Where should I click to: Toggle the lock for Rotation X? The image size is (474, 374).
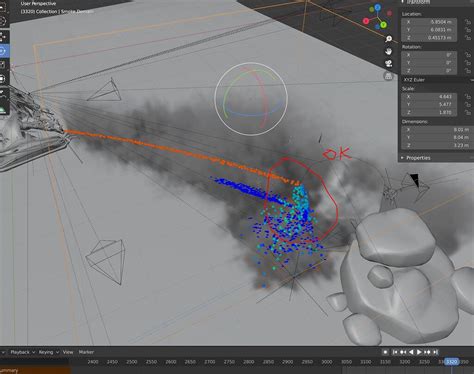click(x=468, y=55)
